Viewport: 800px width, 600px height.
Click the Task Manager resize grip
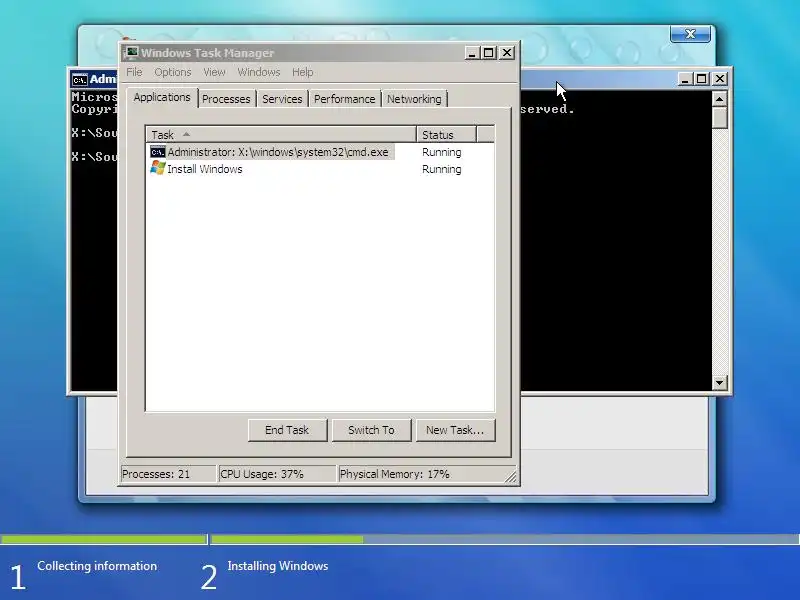click(x=510, y=477)
